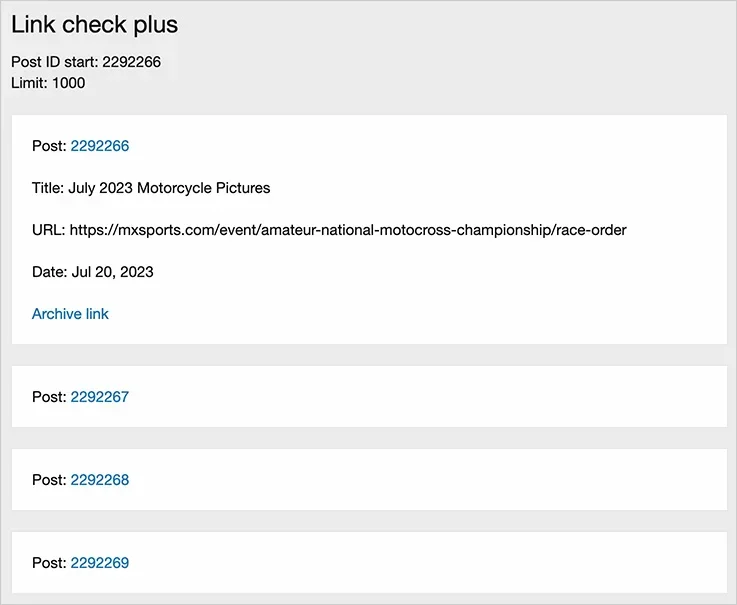Click the "Post:" label beside 2292268
This screenshot has height=605, width=737.
tap(49, 480)
